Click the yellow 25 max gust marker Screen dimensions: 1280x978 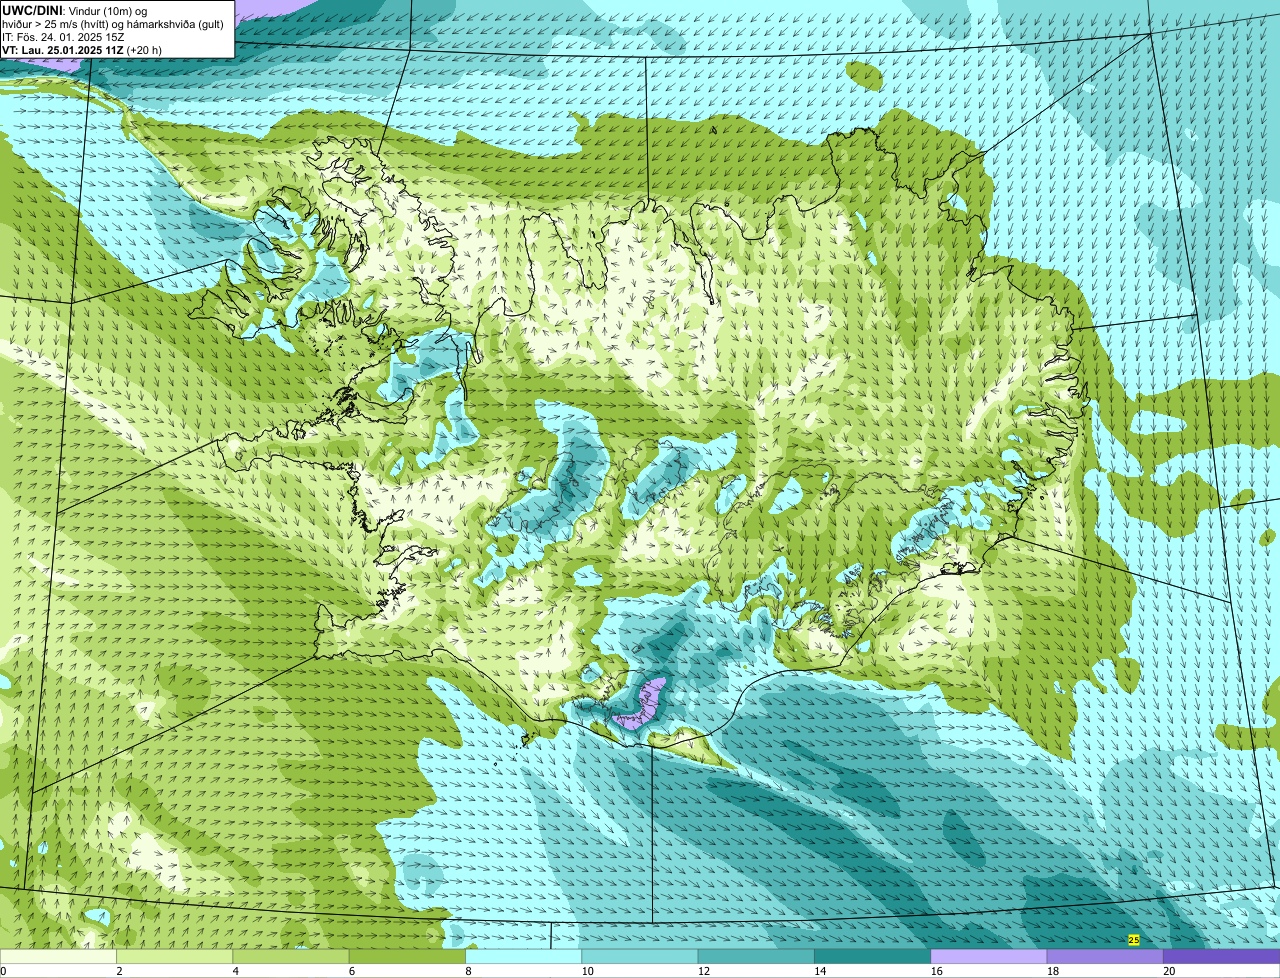coord(1133,940)
